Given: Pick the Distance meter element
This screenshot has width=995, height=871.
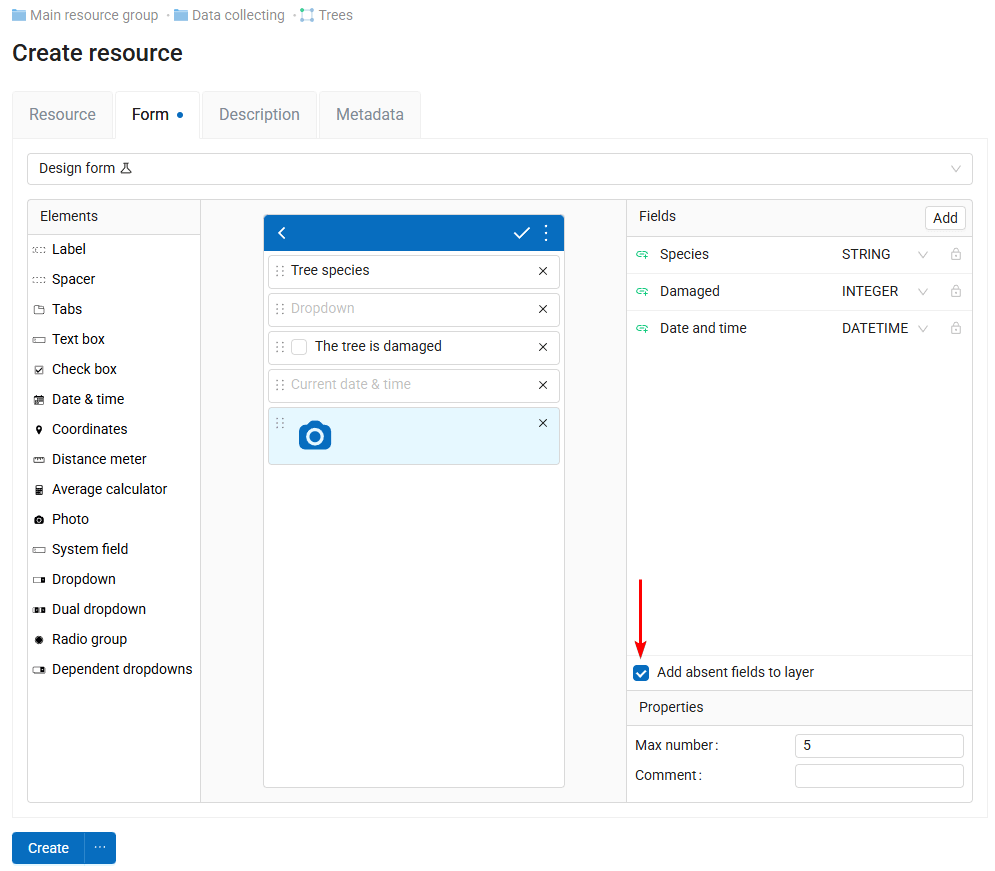Looking at the screenshot, I should (x=99, y=459).
